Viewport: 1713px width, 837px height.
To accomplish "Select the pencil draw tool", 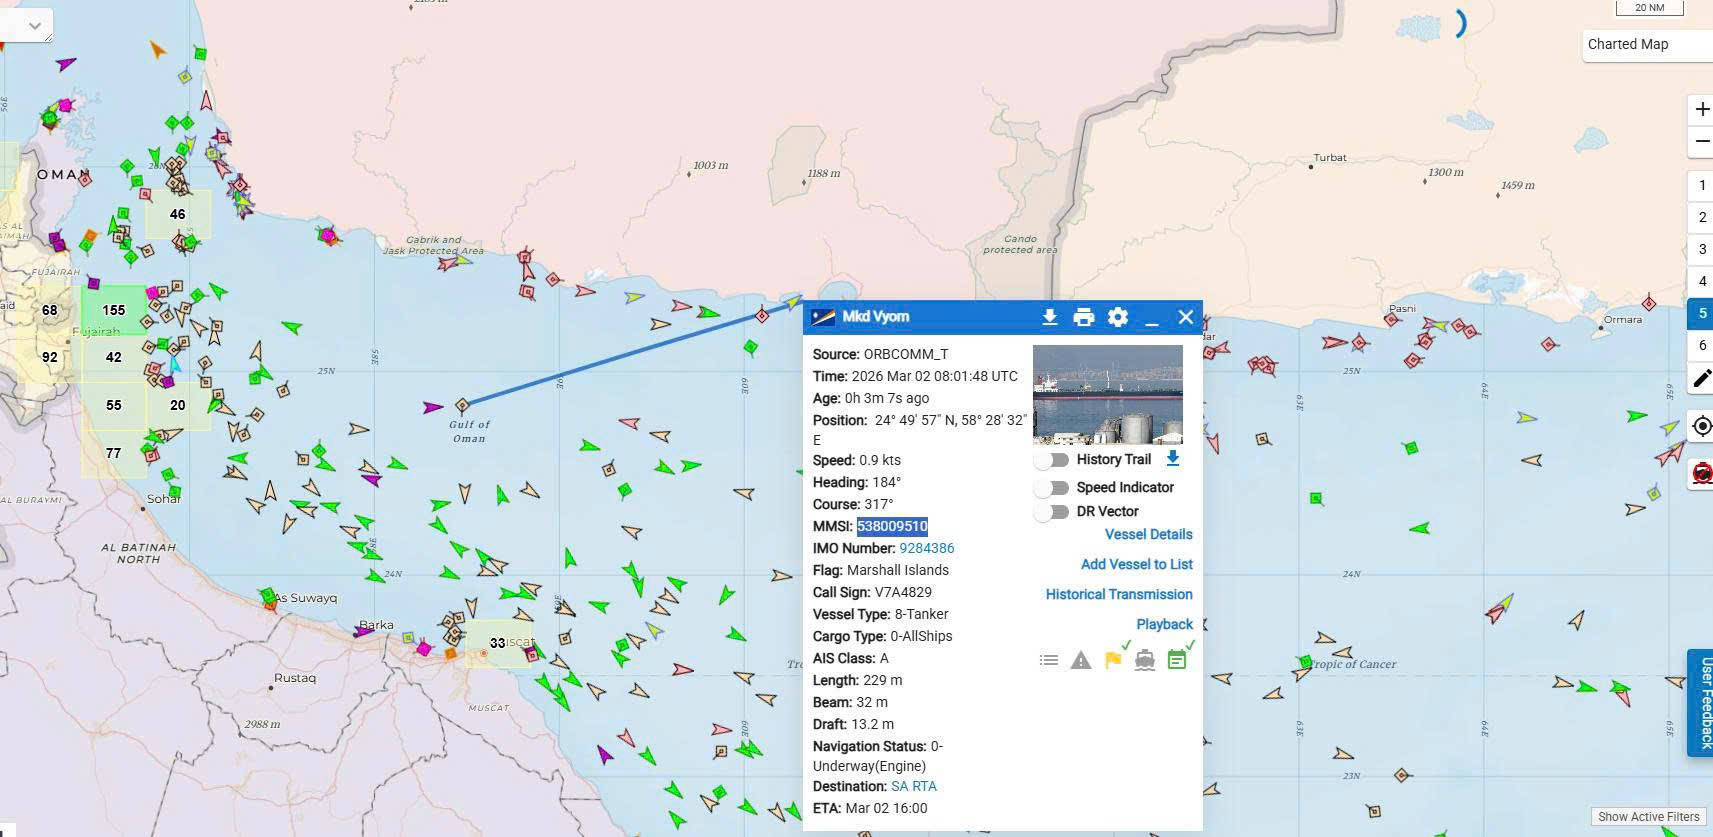I will coord(1701,379).
